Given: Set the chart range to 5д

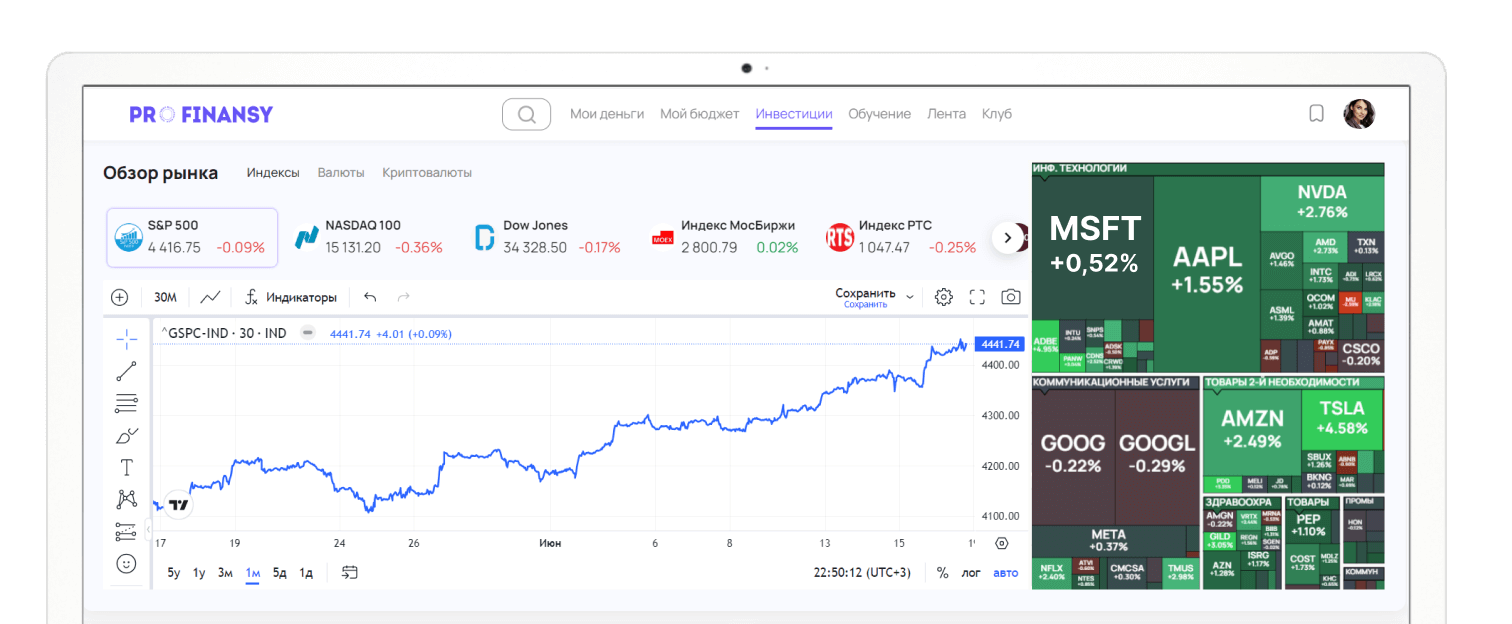Looking at the screenshot, I should (280, 573).
